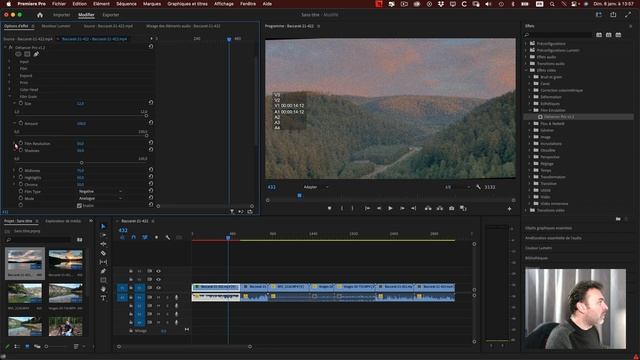The height and width of the screenshot is (360, 640).
Task: Reset the Size parameter
Action: pyautogui.click(x=151, y=102)
